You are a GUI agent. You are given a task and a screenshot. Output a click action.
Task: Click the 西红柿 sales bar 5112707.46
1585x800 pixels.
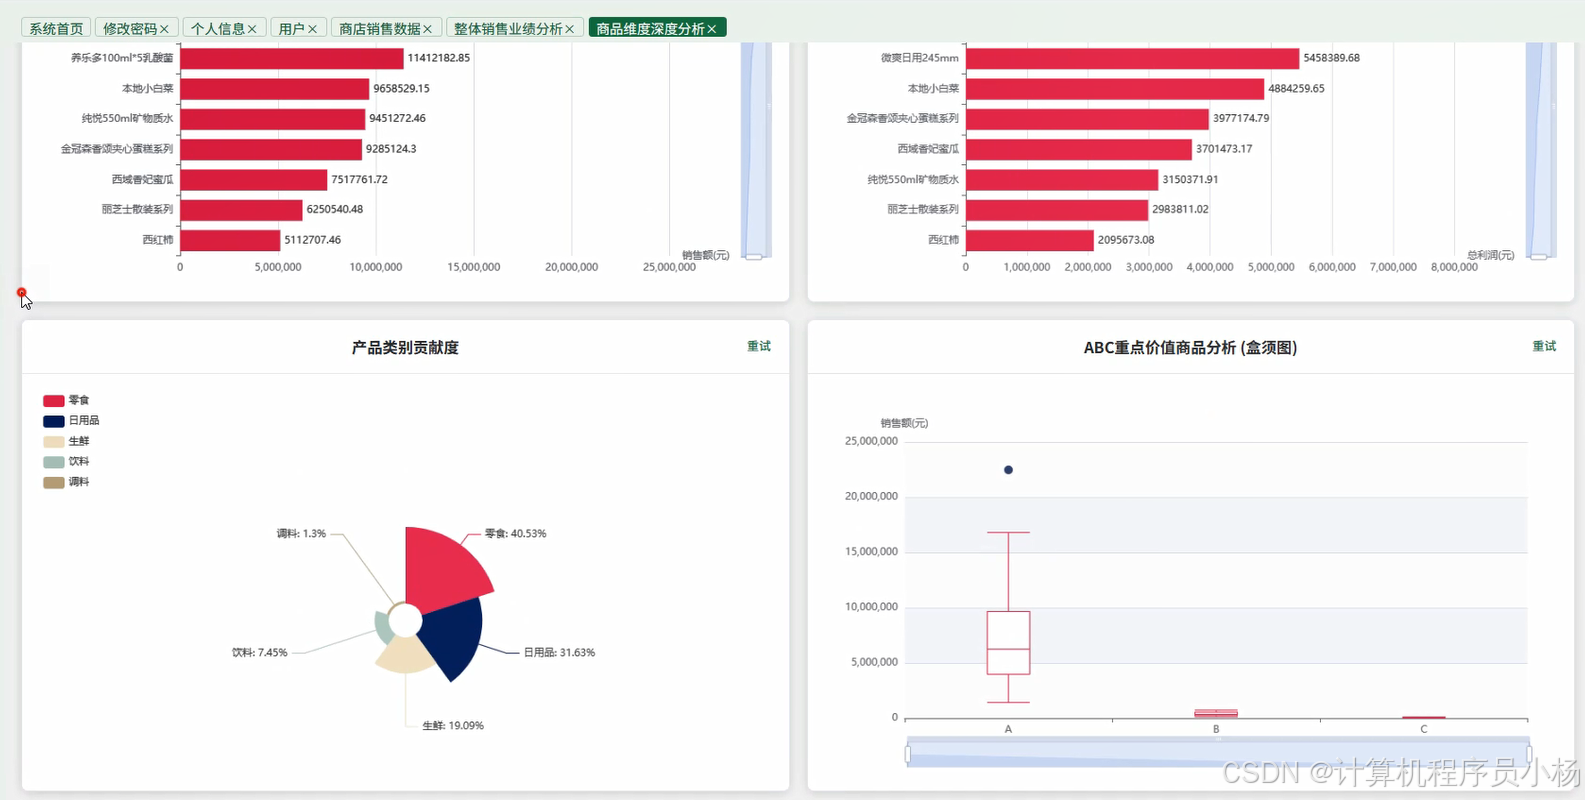(230, 240)
